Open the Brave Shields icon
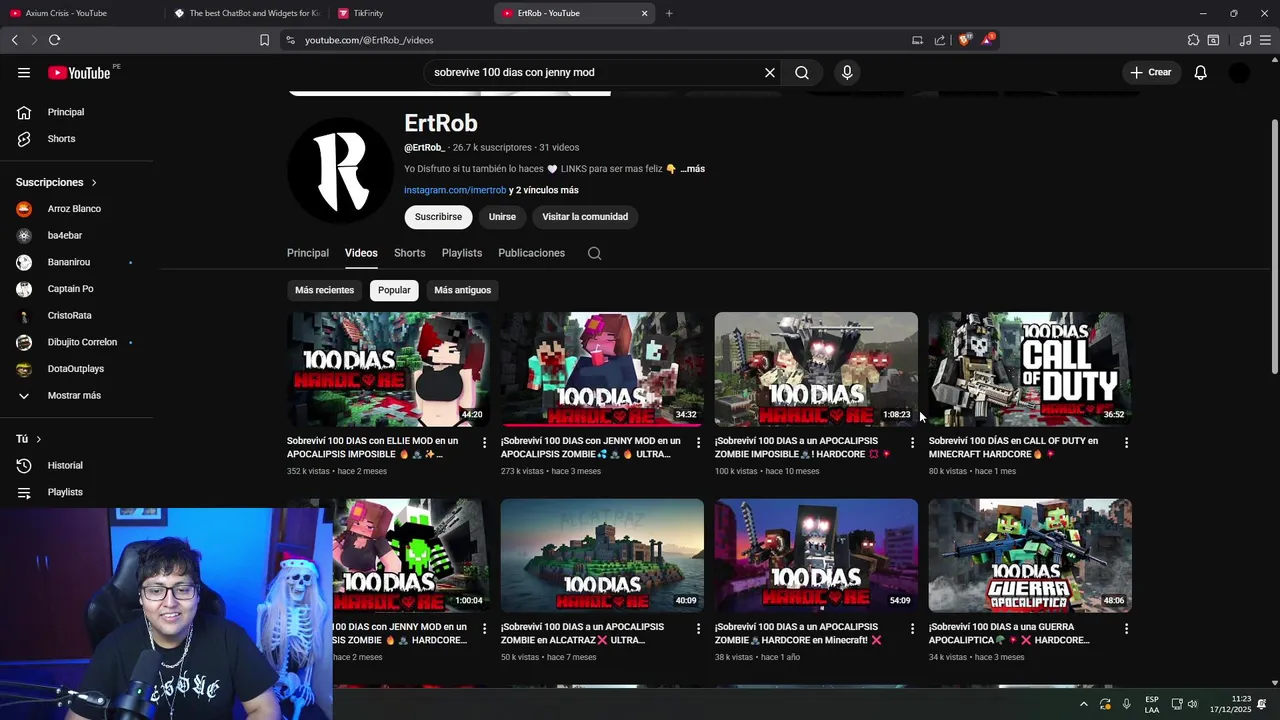The height and width of the screenshot is (720, 1280). (x=964, y=40)
